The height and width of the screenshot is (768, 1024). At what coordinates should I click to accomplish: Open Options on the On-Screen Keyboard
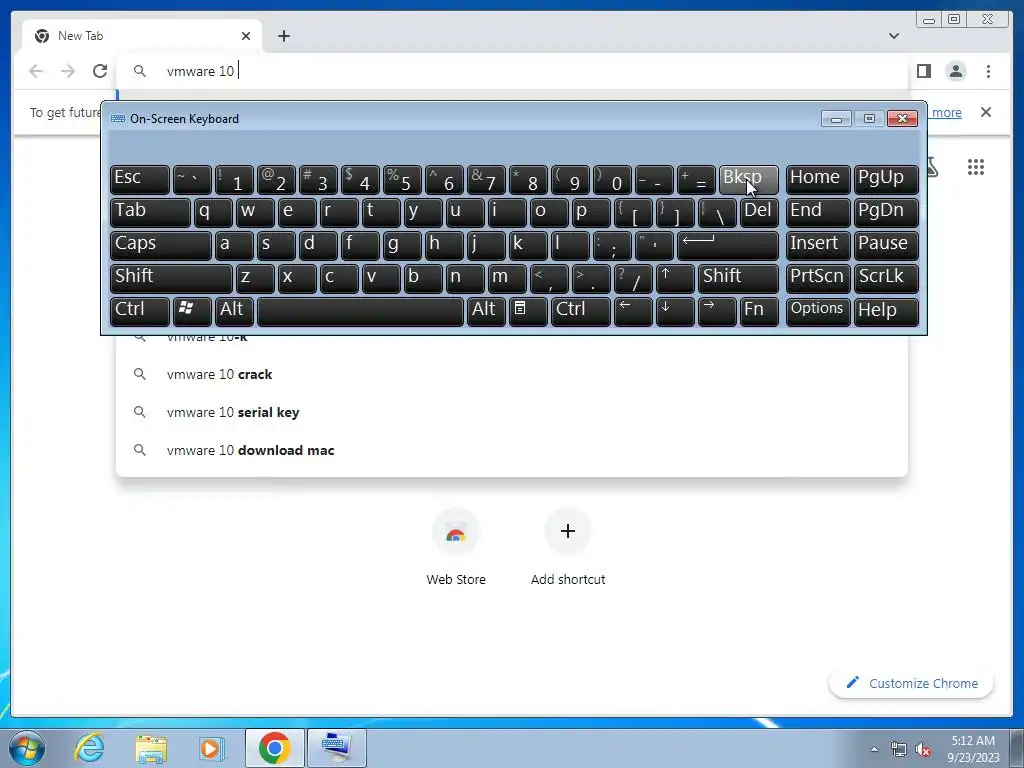pos(818,311)
